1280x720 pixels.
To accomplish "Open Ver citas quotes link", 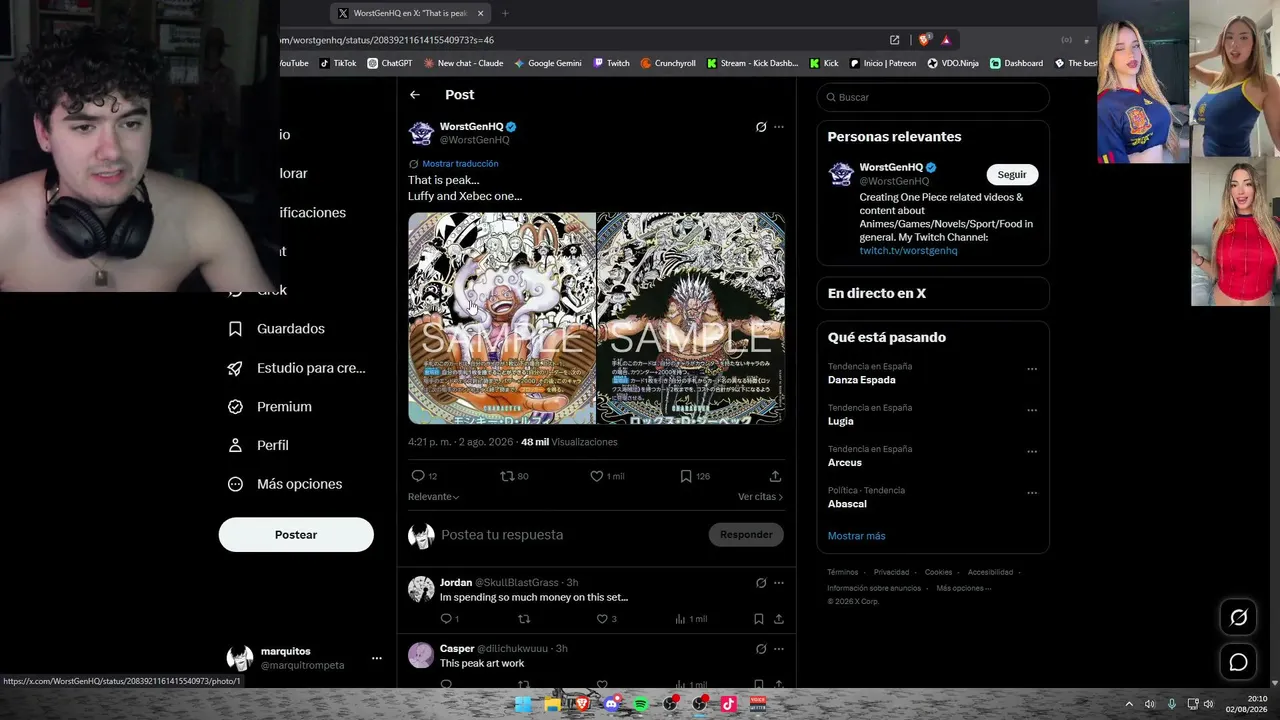I will [x=760, y=497].
